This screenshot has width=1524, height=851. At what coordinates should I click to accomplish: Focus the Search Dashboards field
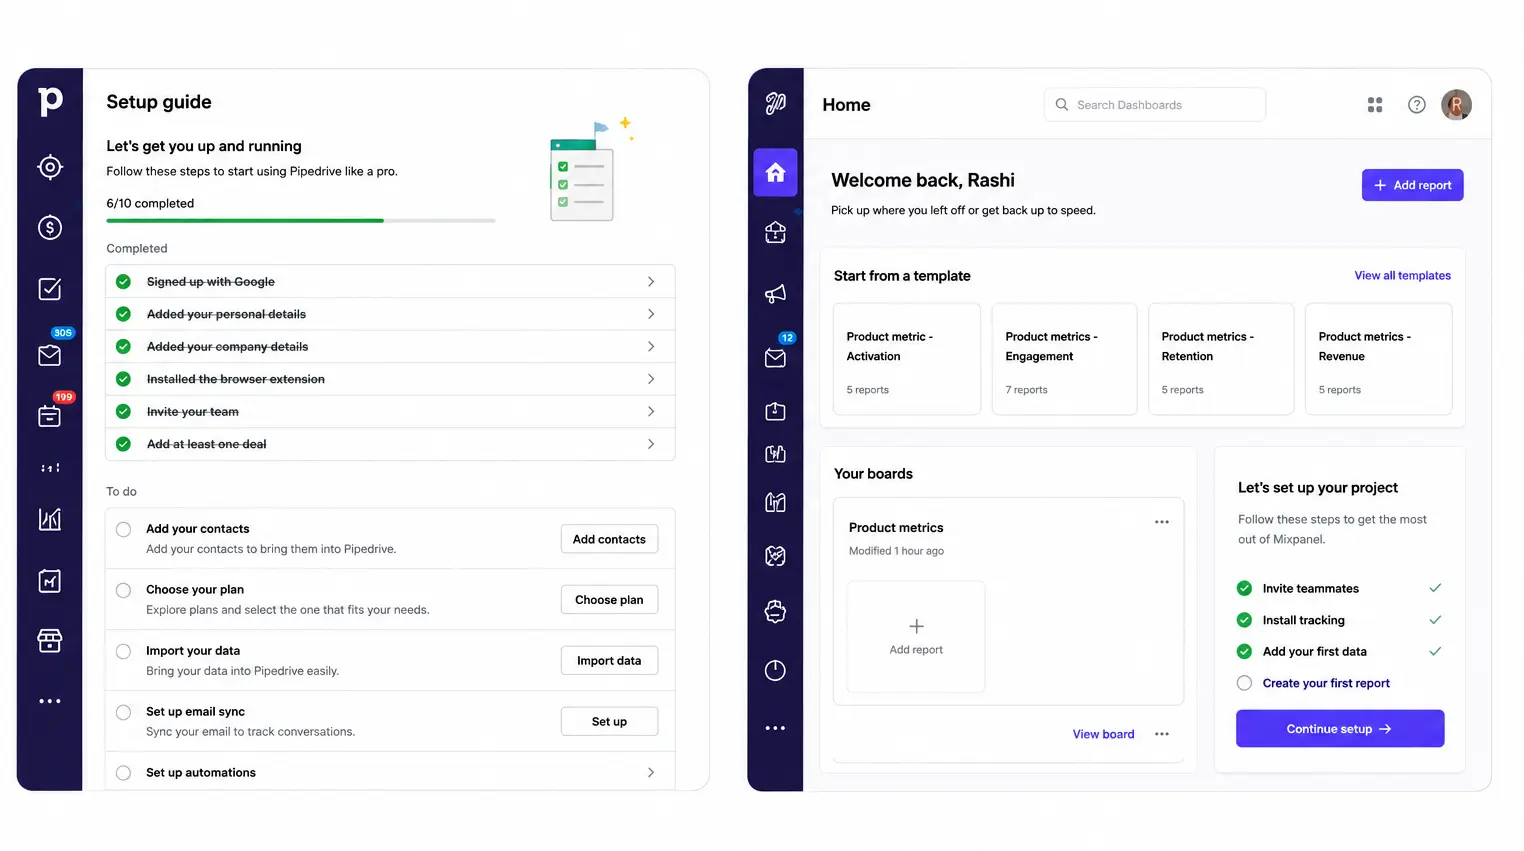1155,105
